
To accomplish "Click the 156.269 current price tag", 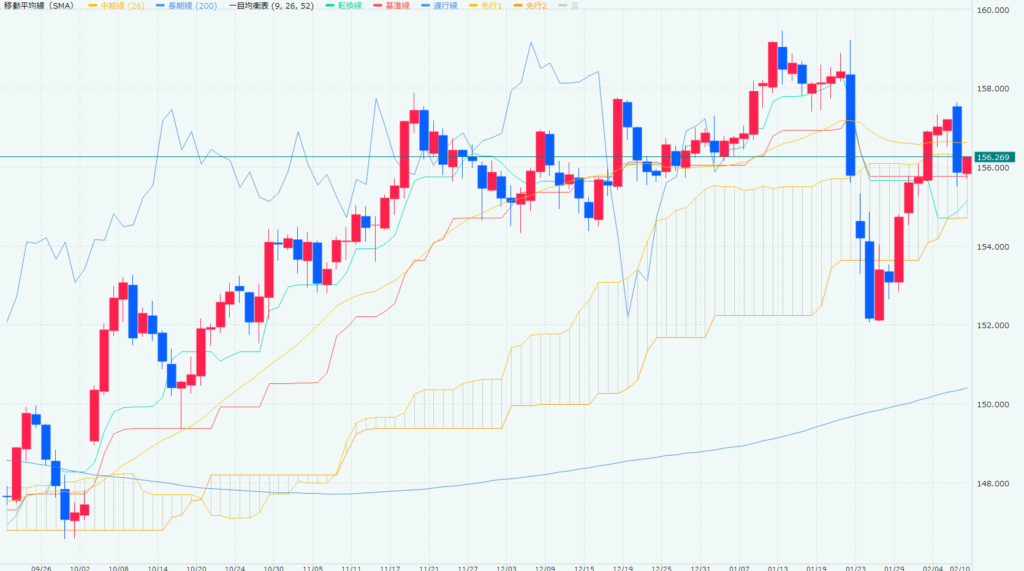I will pos(991,157).
